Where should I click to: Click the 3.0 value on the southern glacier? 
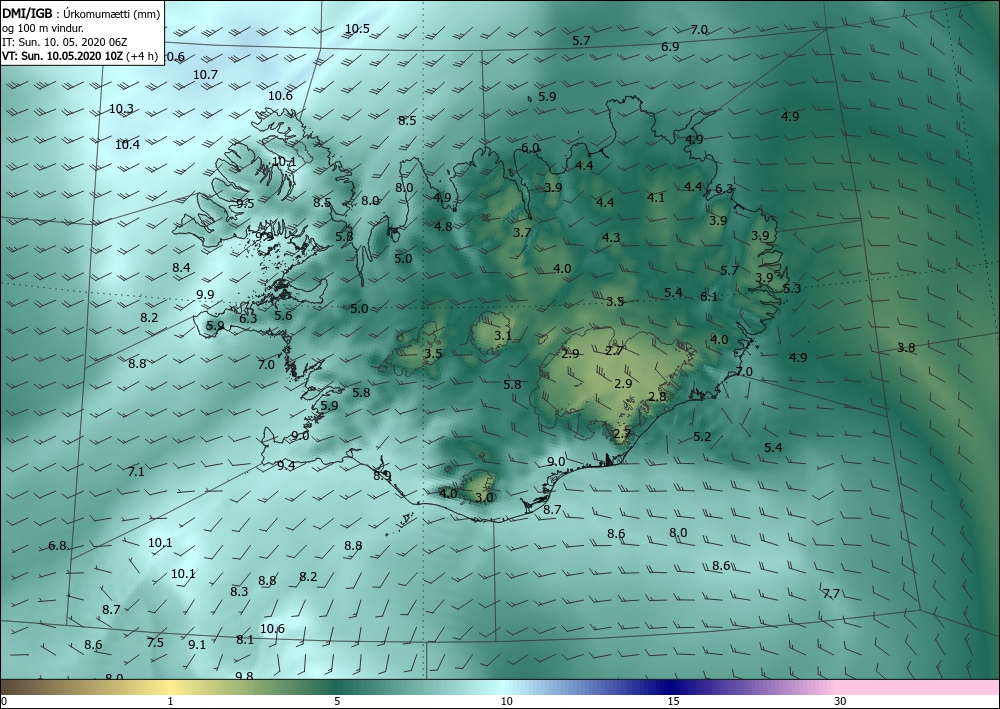(484, 497)
